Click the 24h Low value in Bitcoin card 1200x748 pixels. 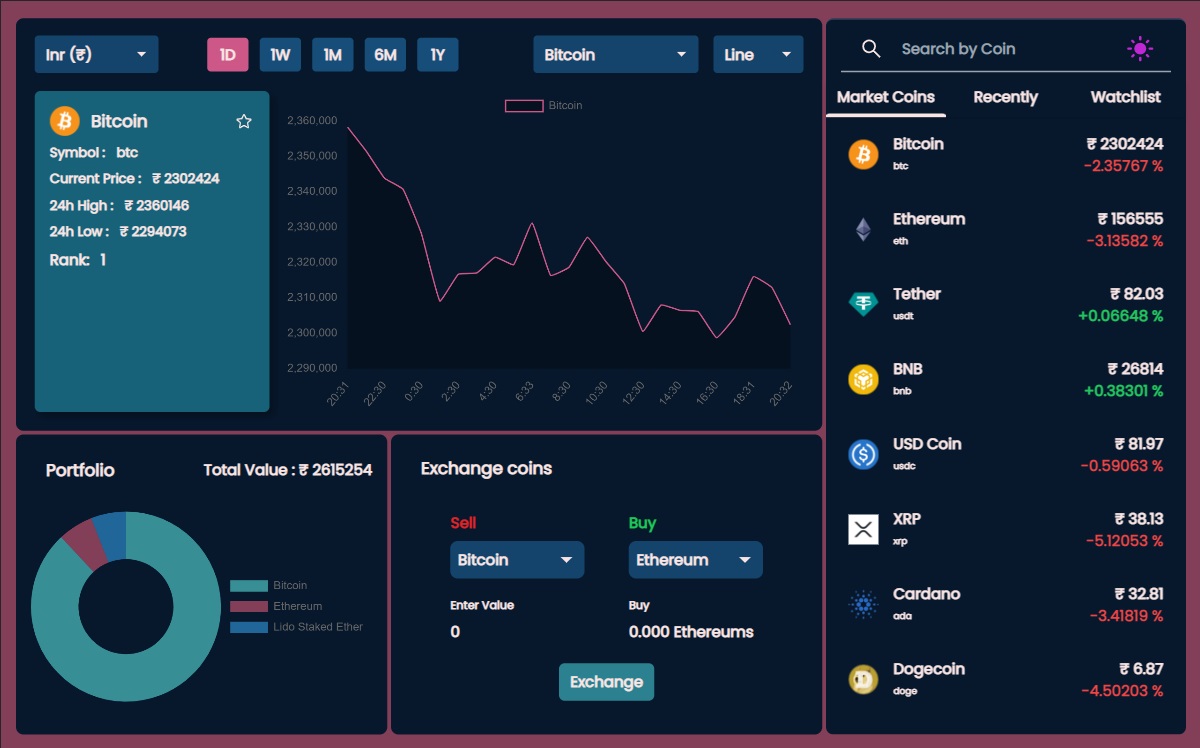tap(153, 232)
